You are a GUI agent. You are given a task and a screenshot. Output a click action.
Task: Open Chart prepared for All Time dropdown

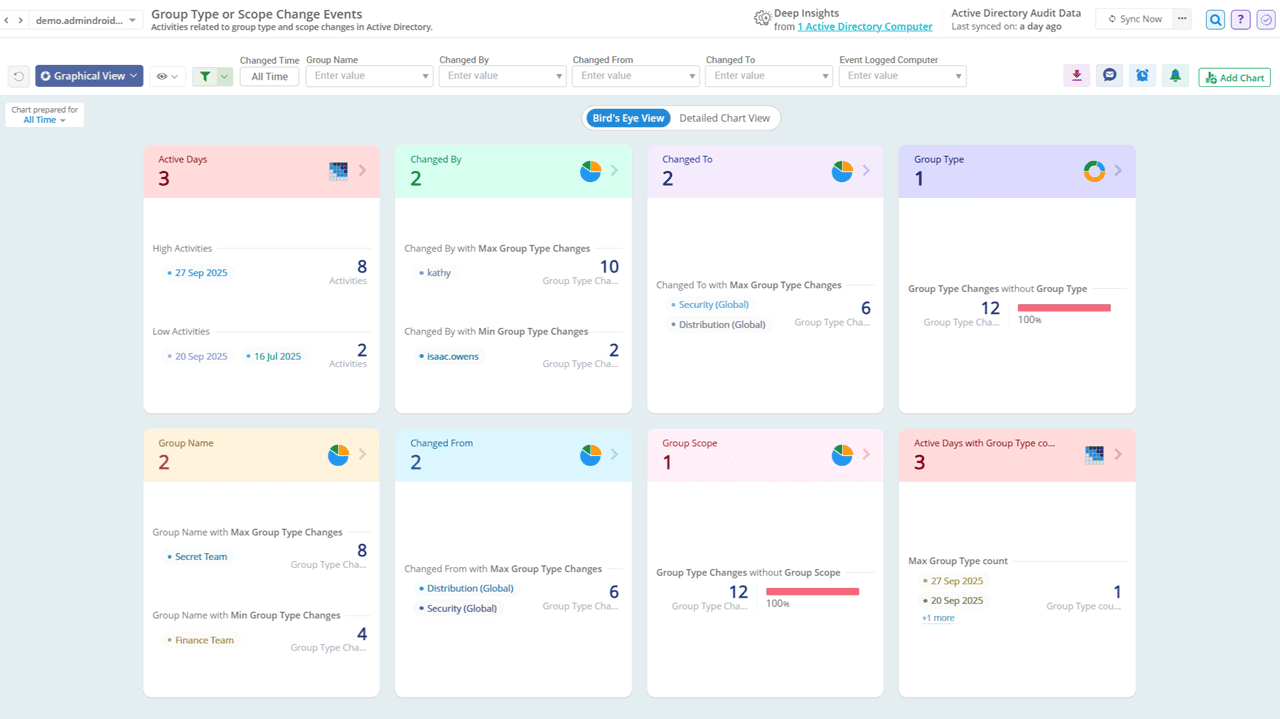pos(44,120)
